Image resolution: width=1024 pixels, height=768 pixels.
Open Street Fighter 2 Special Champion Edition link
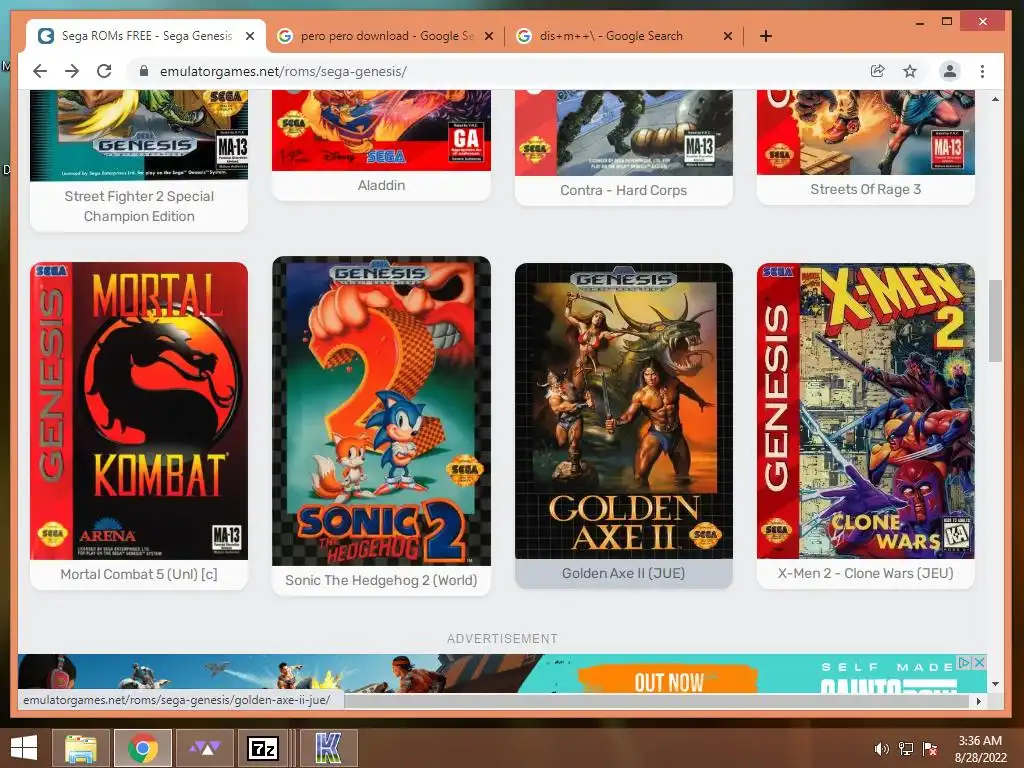click(139, 206)
